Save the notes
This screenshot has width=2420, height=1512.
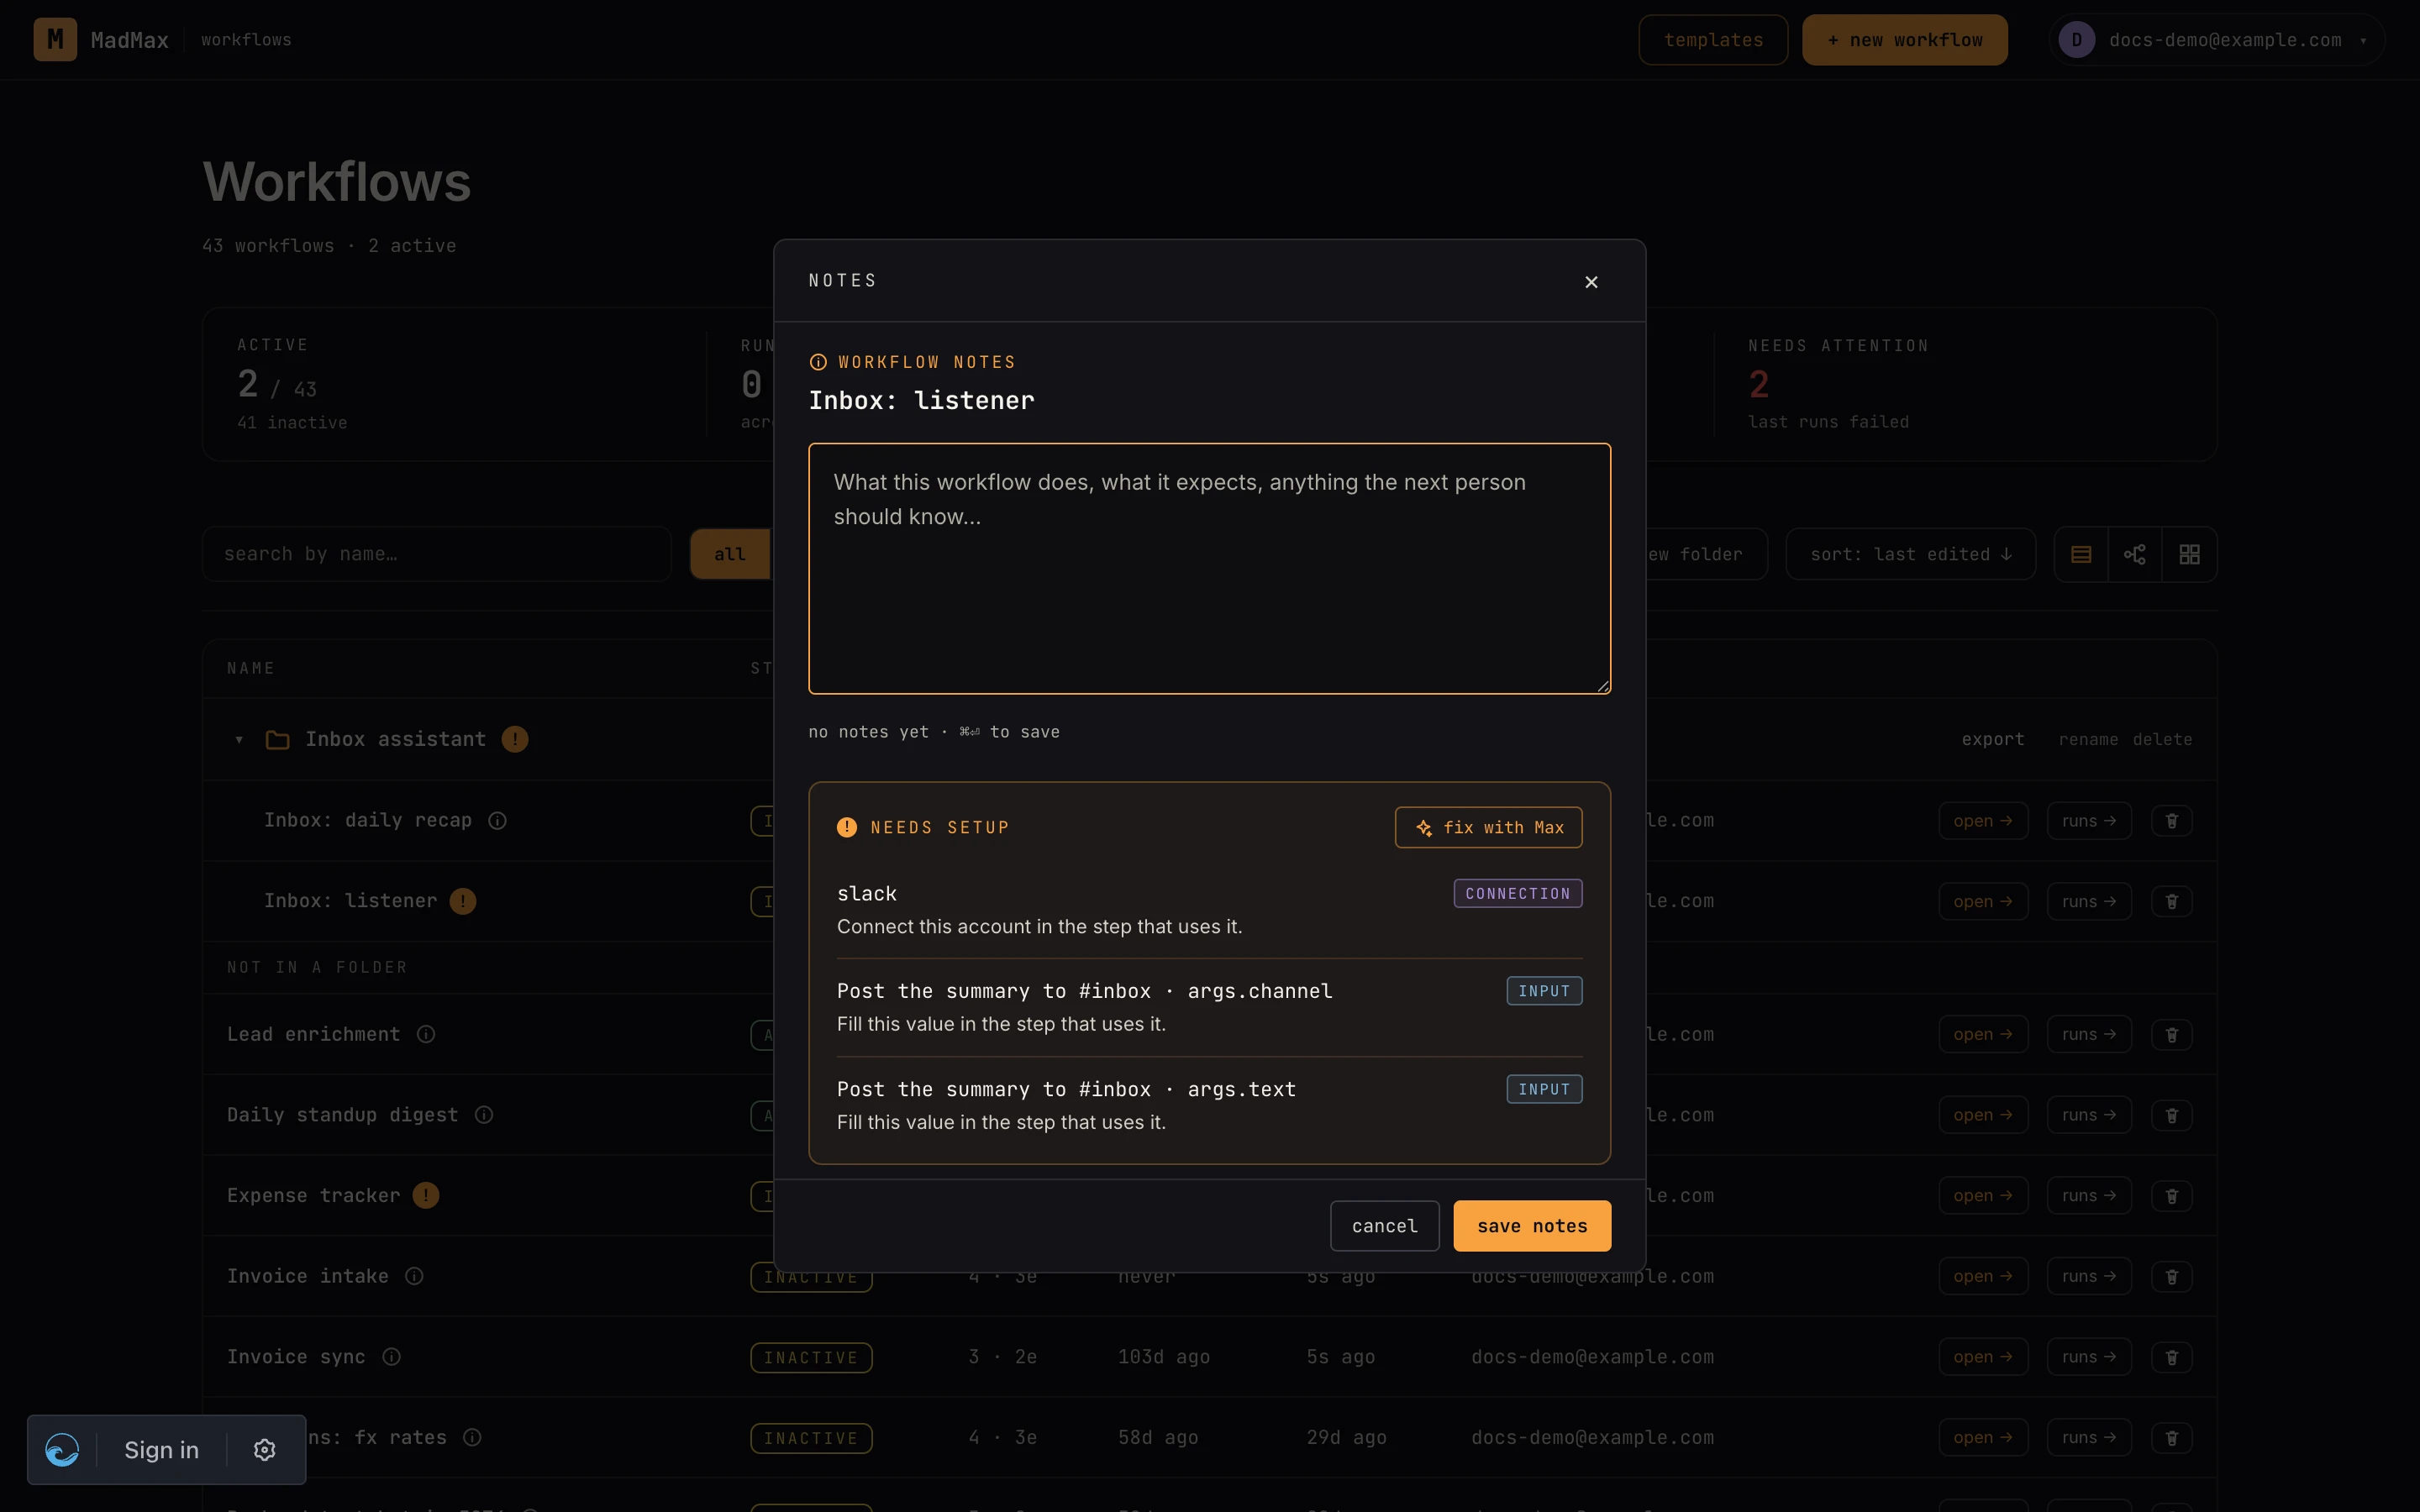point(1532,1226)
